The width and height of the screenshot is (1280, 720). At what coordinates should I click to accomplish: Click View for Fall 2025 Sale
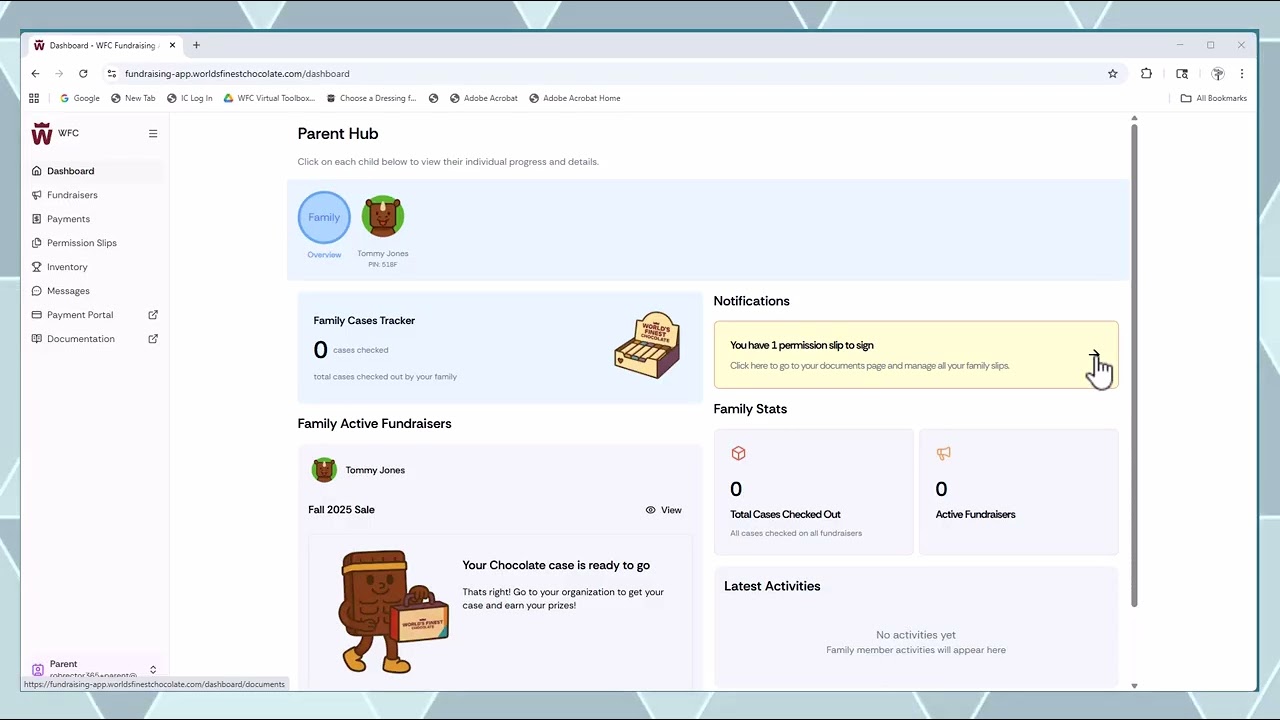tap(664, 510)
